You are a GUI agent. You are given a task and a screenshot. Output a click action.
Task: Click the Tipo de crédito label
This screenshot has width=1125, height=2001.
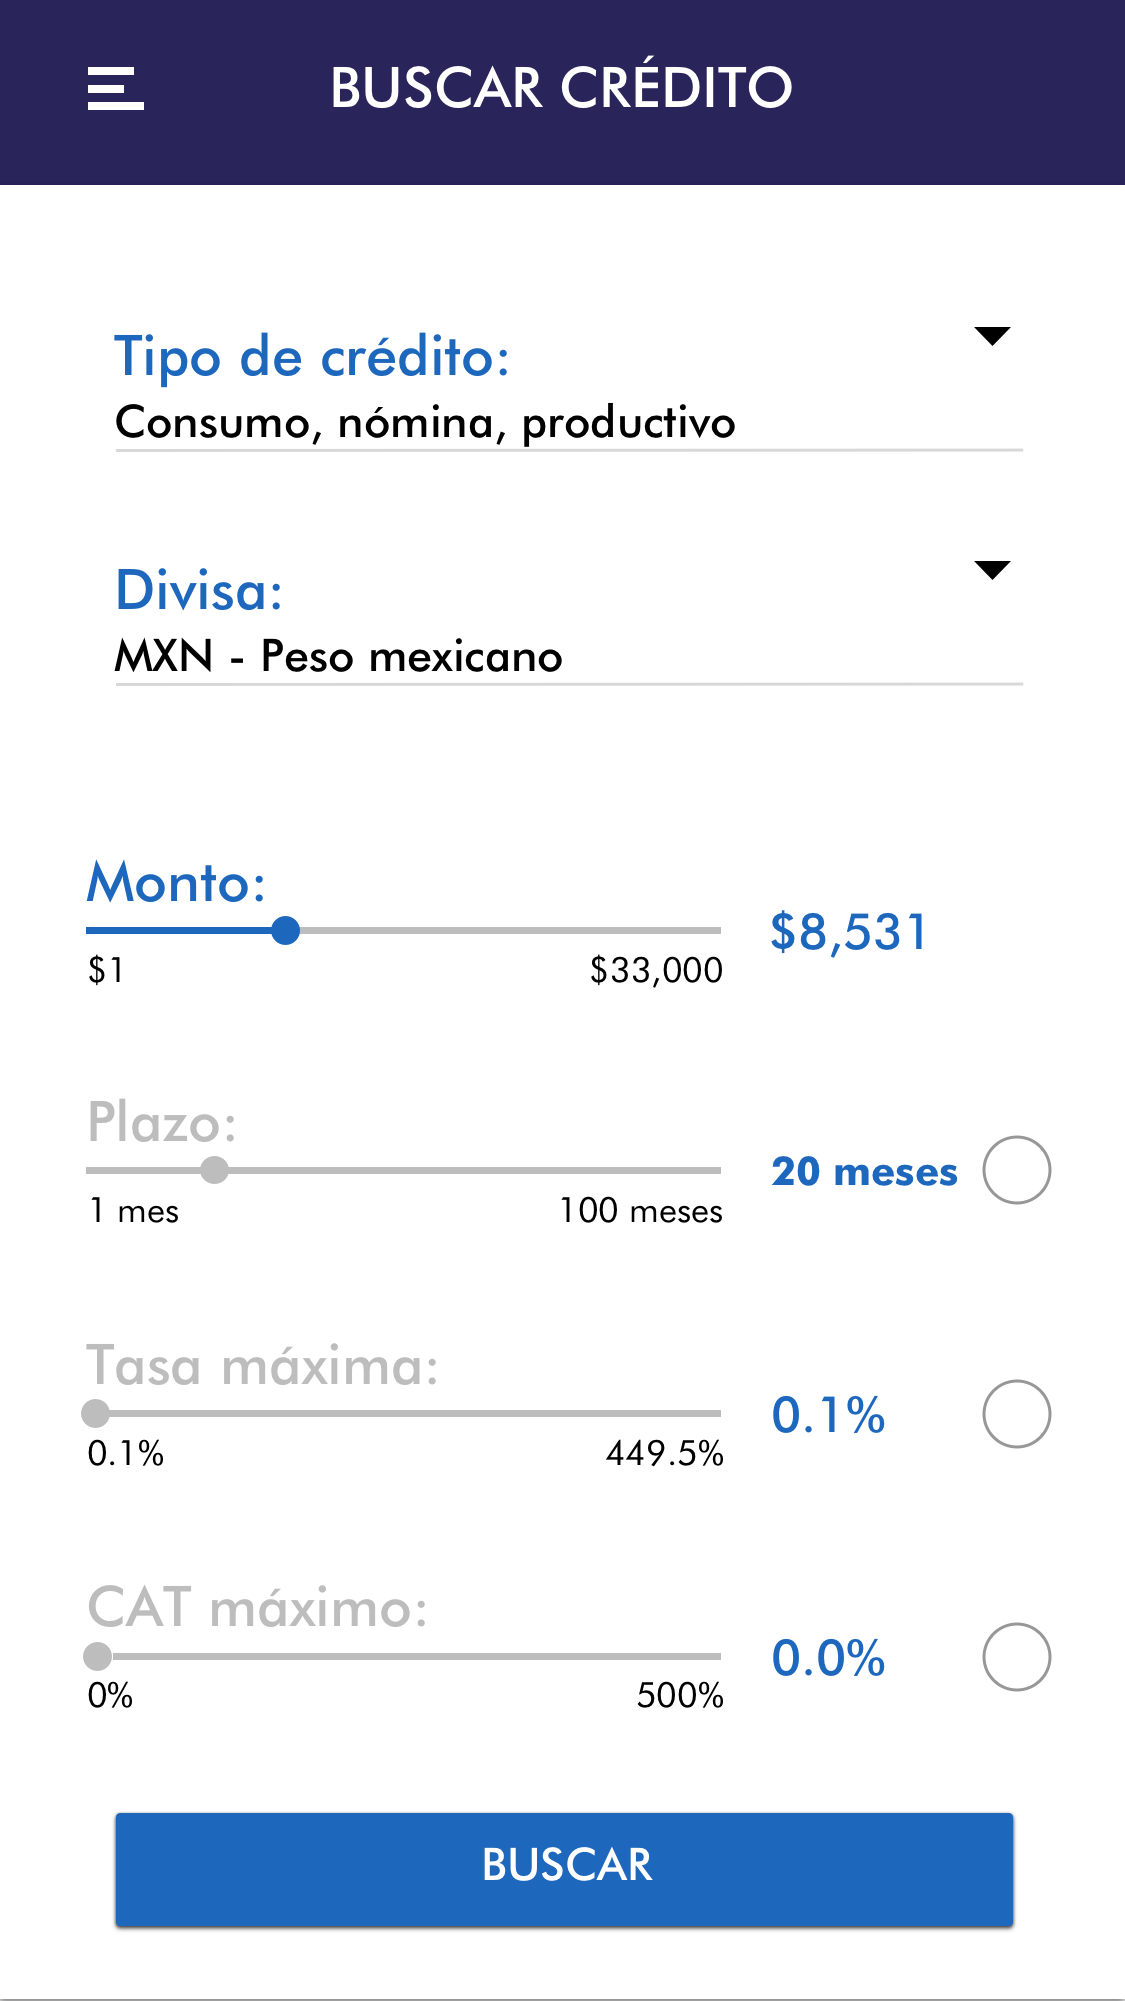pyautogui.click(x=312, y=357)
